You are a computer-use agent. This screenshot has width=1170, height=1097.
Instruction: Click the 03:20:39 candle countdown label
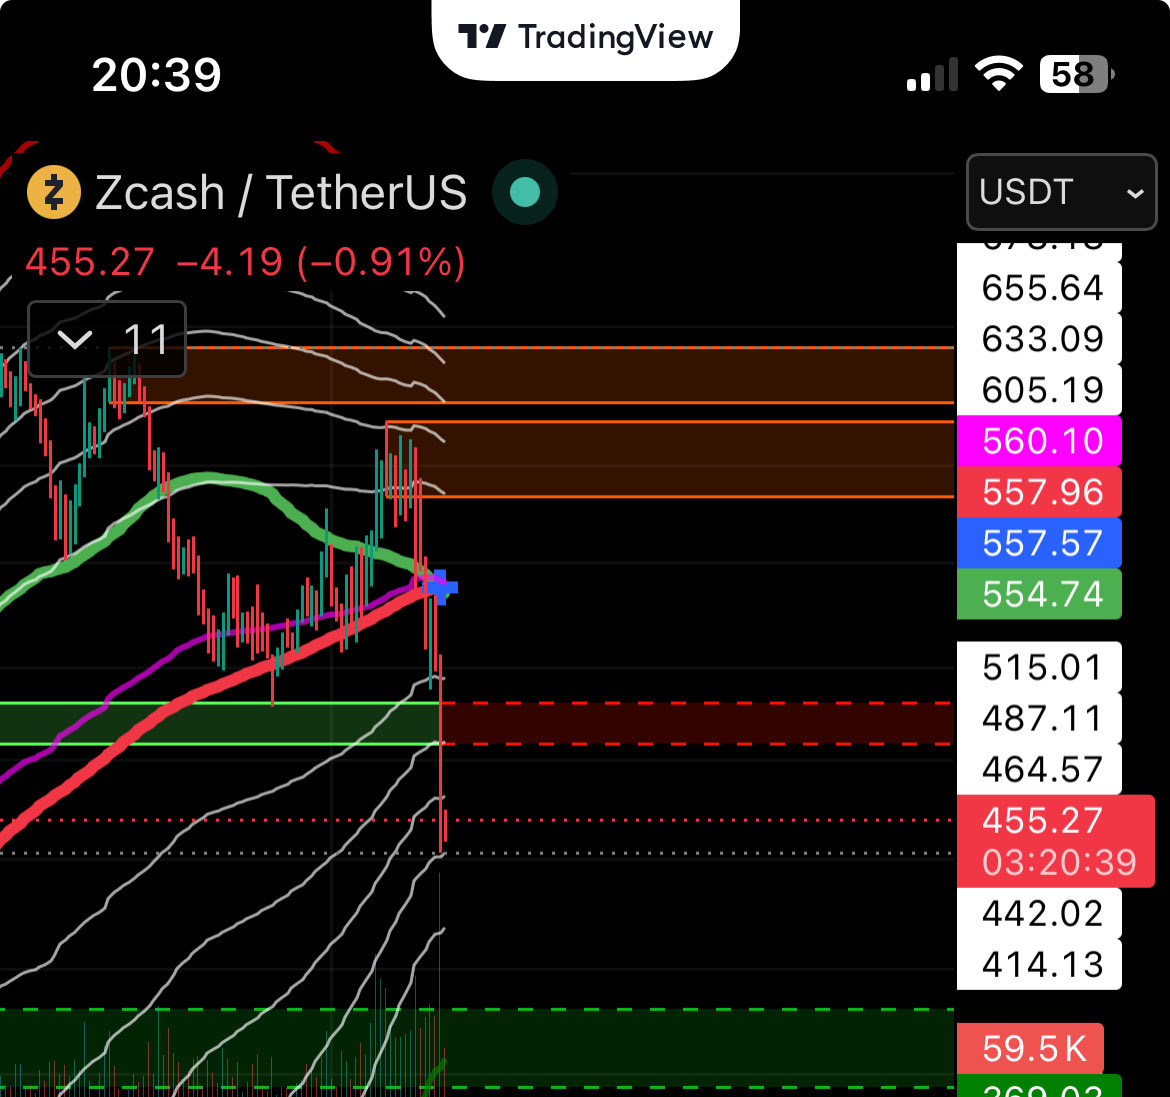click(1059, 863)
